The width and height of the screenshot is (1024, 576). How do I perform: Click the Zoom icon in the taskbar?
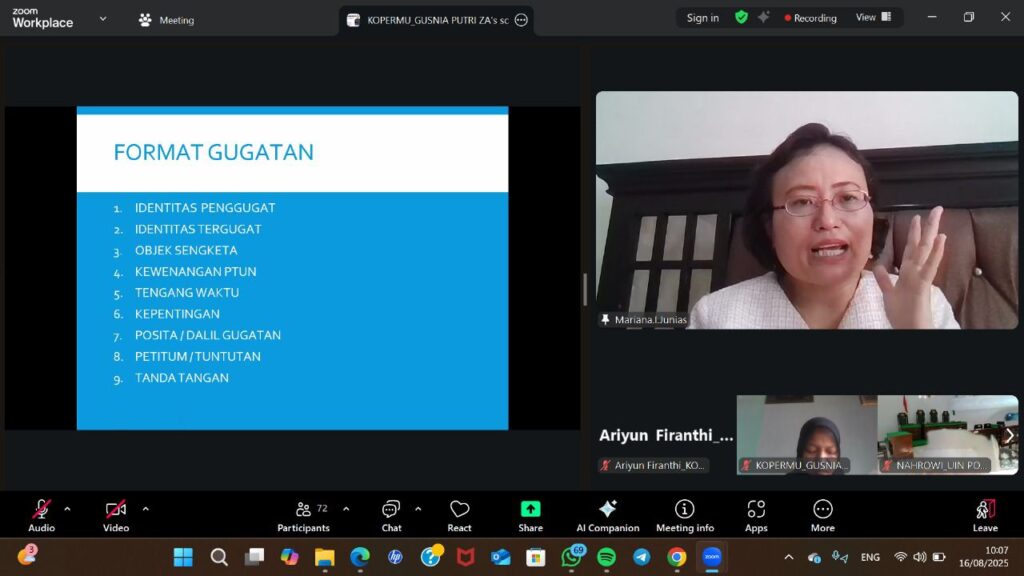click(712, 557)
